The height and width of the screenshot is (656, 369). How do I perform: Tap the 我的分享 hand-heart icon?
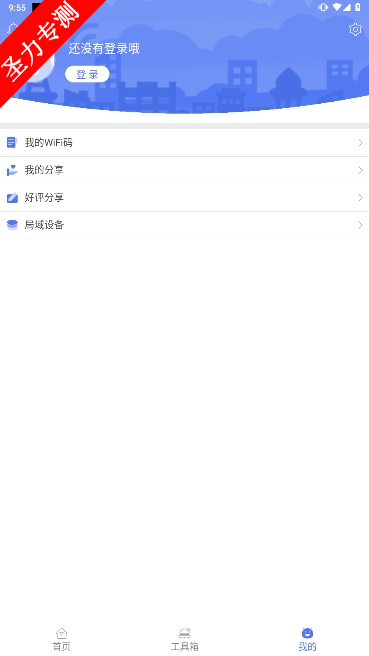[x=12, y=170]
